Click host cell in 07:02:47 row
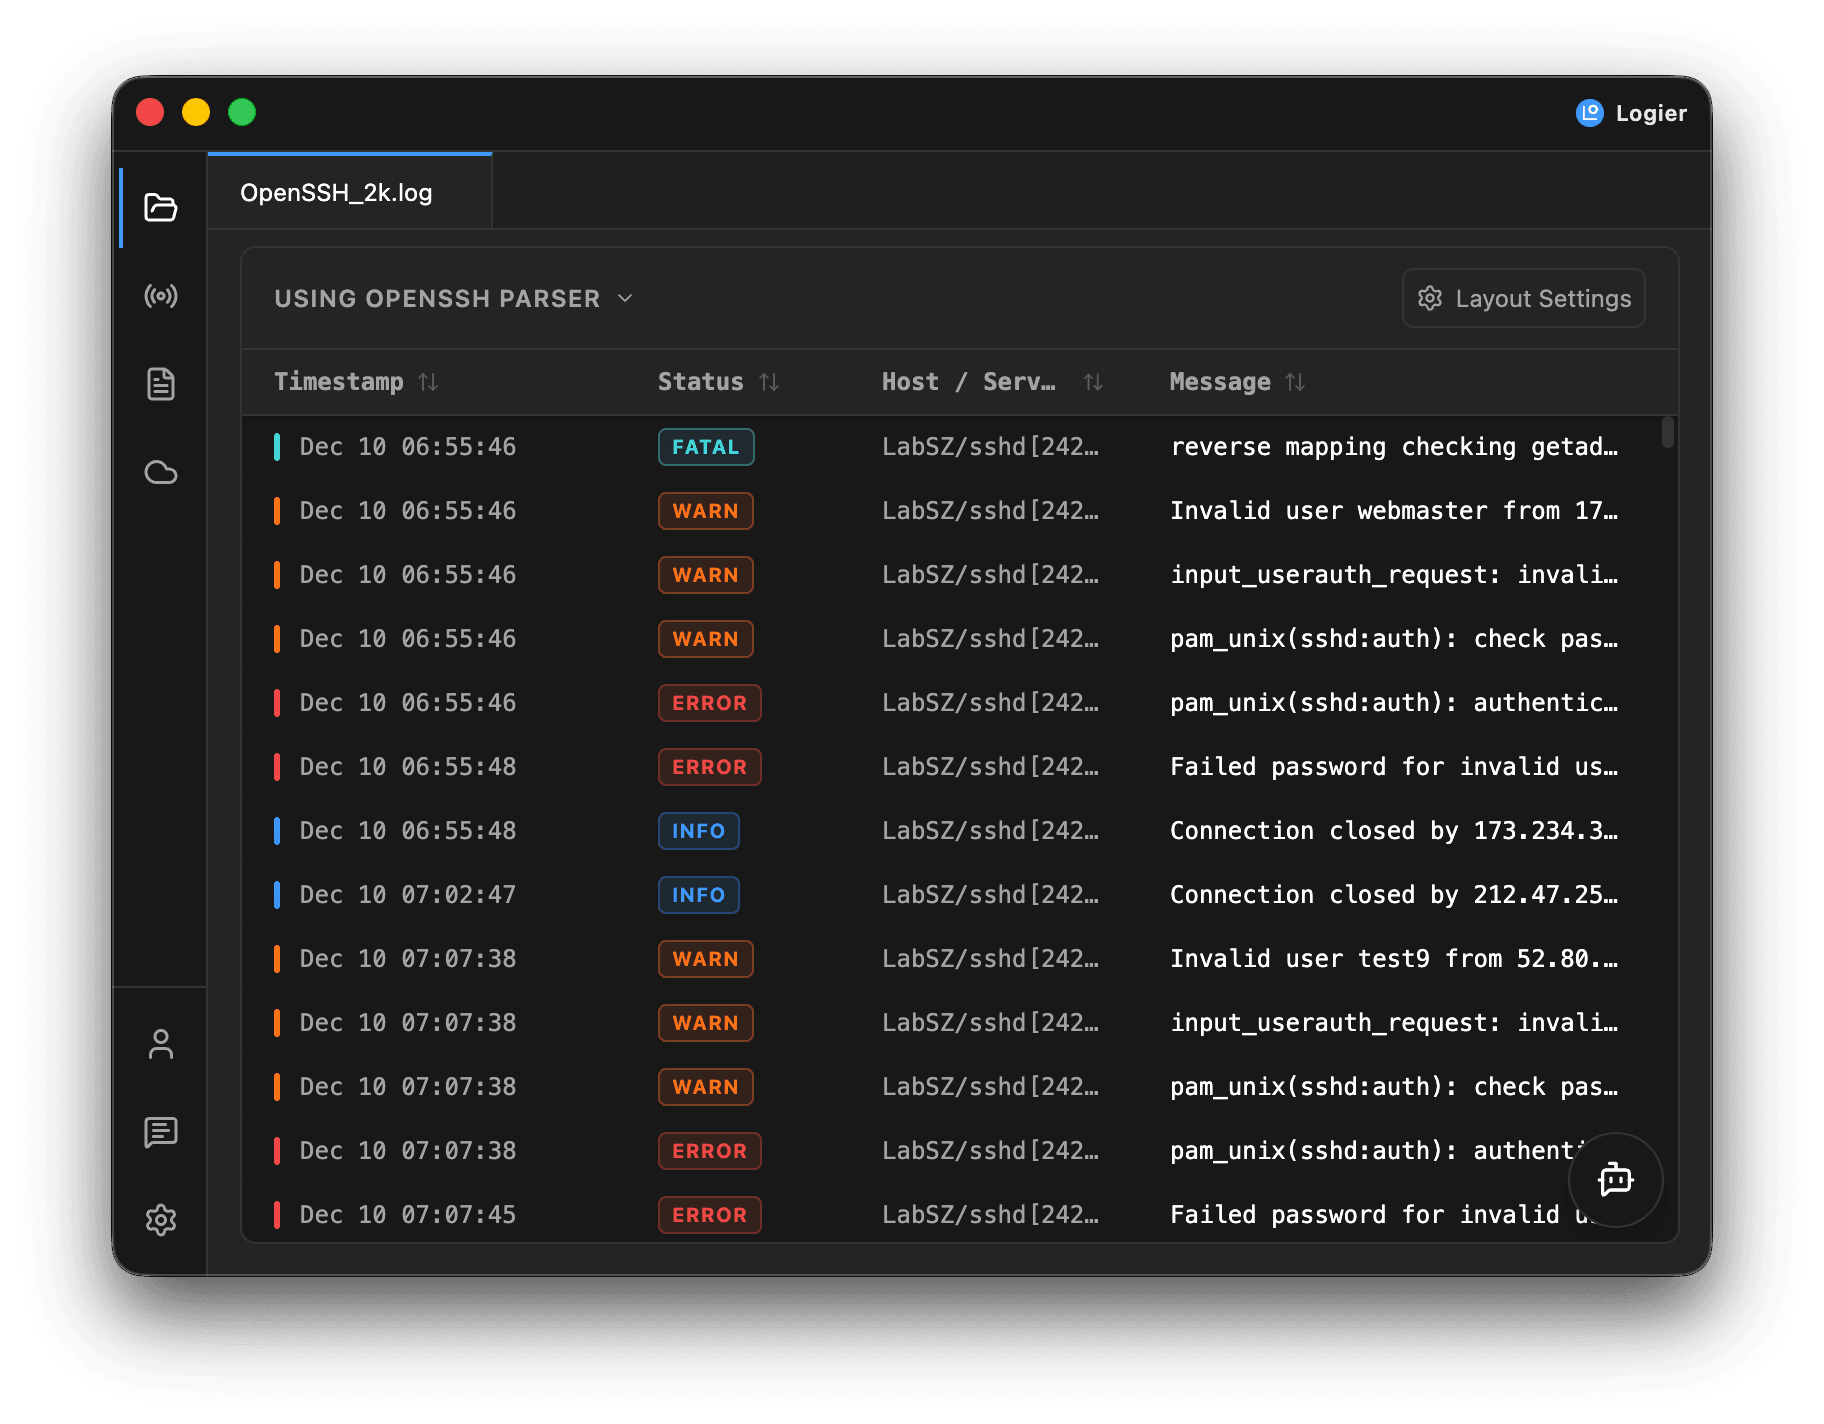This screenshot has height=1424, width=1824. [x=990, y=895]
